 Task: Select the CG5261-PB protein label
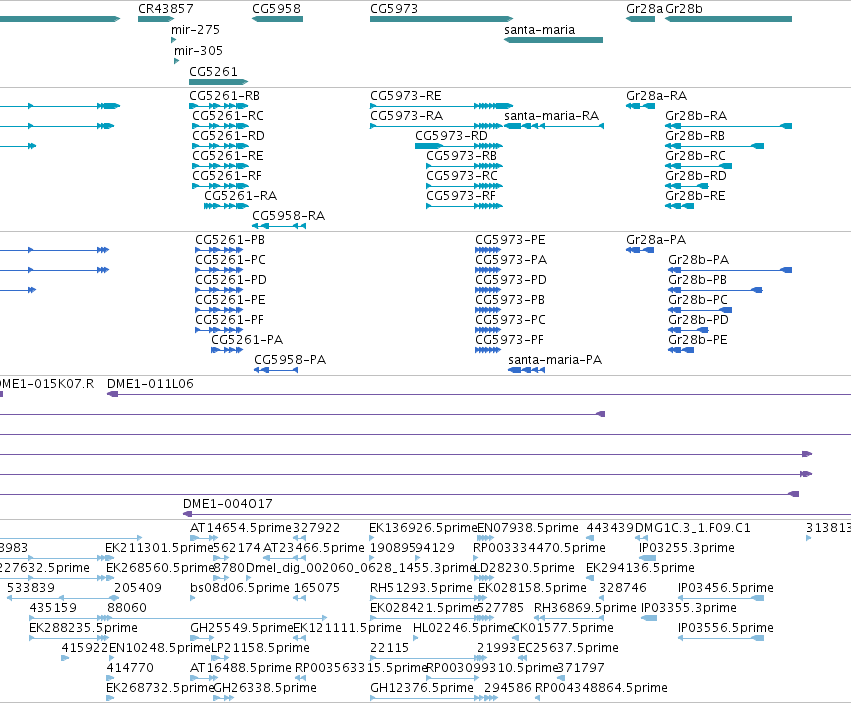[x=230, y=240]
